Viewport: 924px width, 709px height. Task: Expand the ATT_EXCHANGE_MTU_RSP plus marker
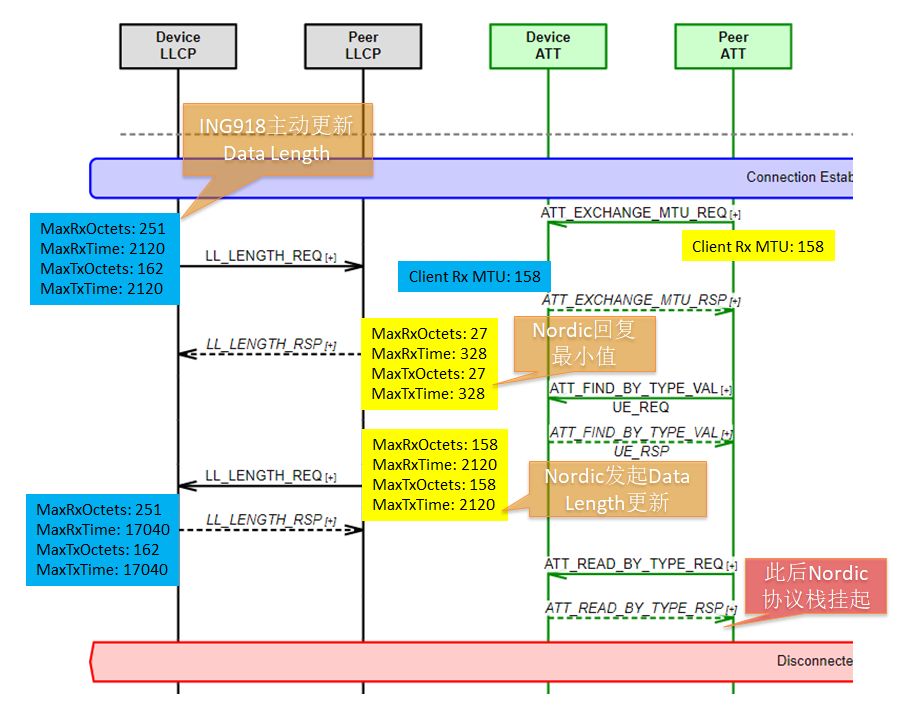tap(735, 301)
